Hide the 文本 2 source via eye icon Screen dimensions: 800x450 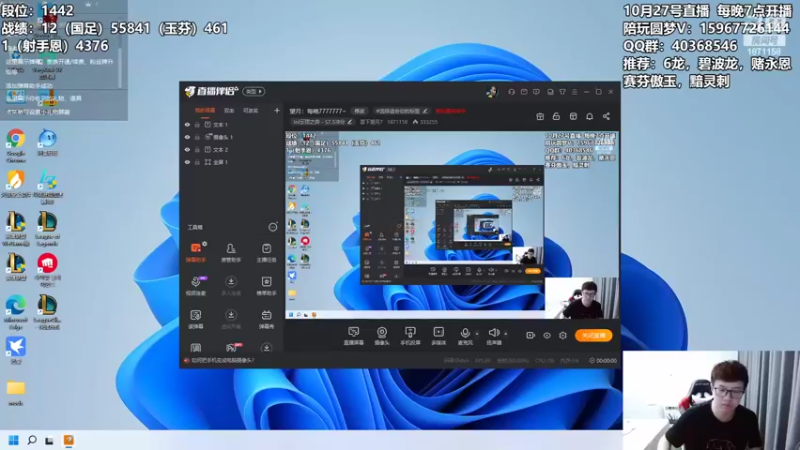coord(187,149)
